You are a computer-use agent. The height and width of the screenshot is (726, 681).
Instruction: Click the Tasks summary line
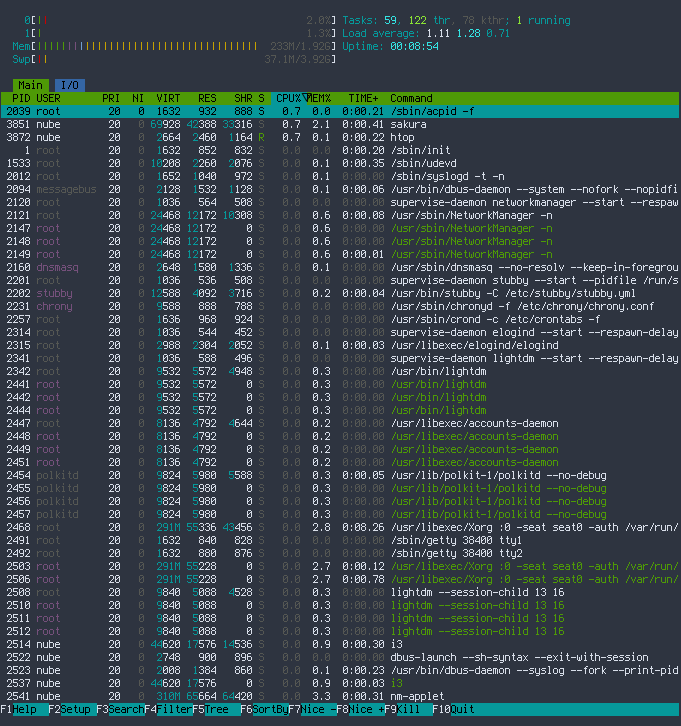coord(456,20)
